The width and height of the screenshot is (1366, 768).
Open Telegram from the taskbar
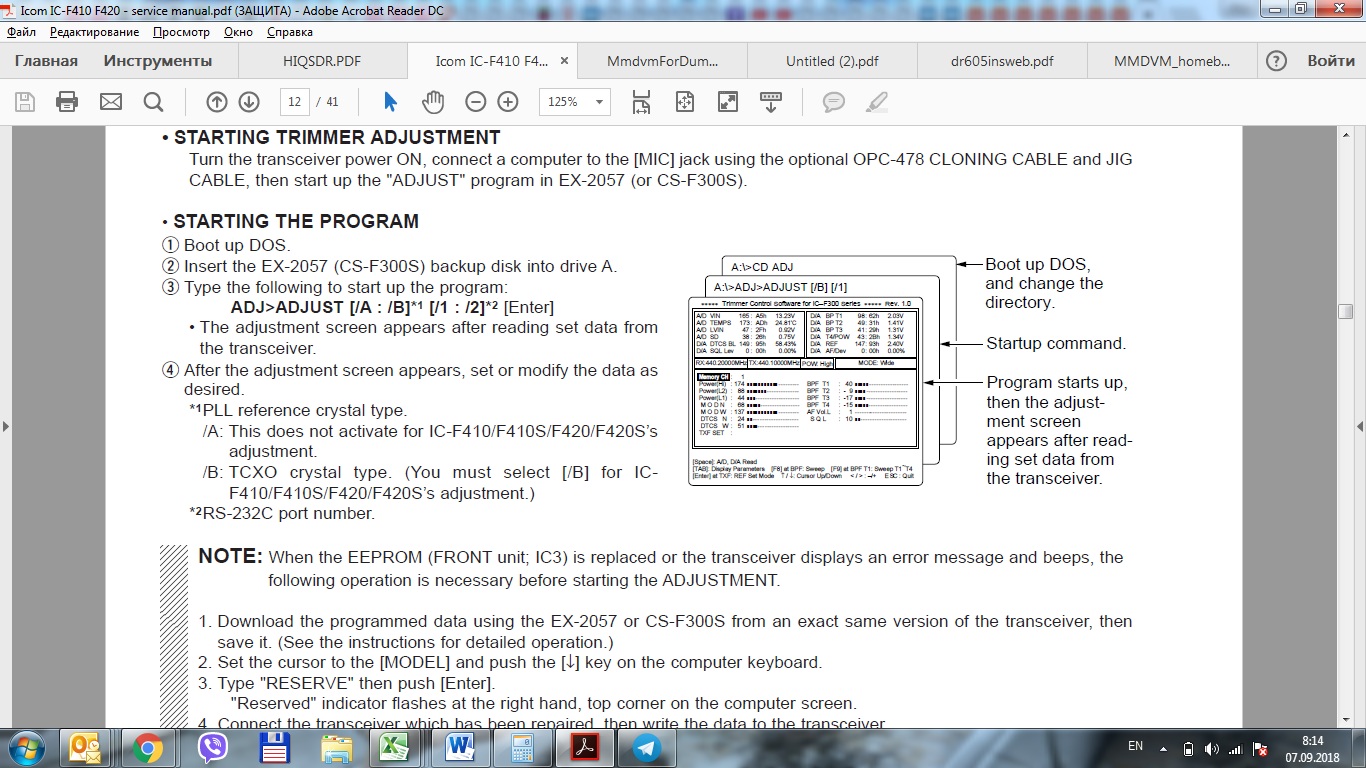point(646,747)
